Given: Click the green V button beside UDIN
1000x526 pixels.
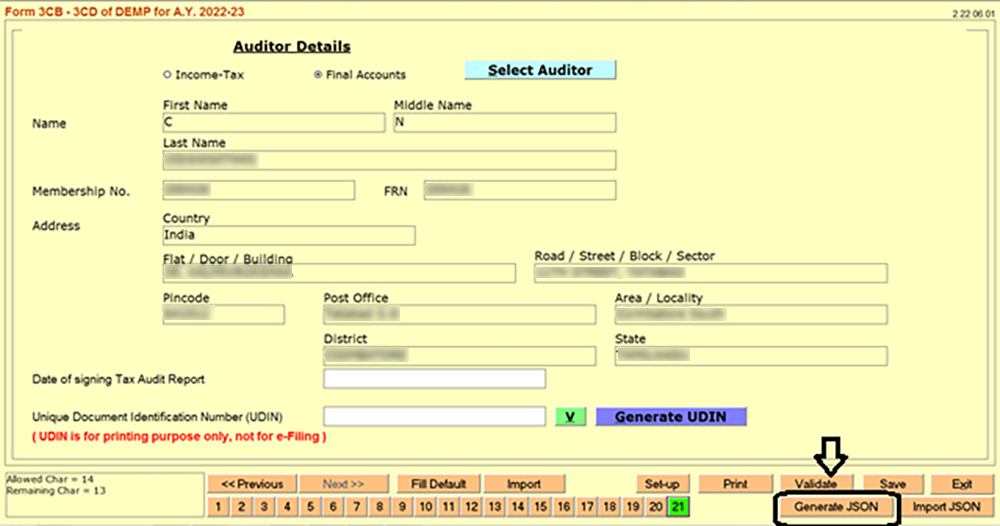Looking at the screenshot, I should [x=570, y=416].
